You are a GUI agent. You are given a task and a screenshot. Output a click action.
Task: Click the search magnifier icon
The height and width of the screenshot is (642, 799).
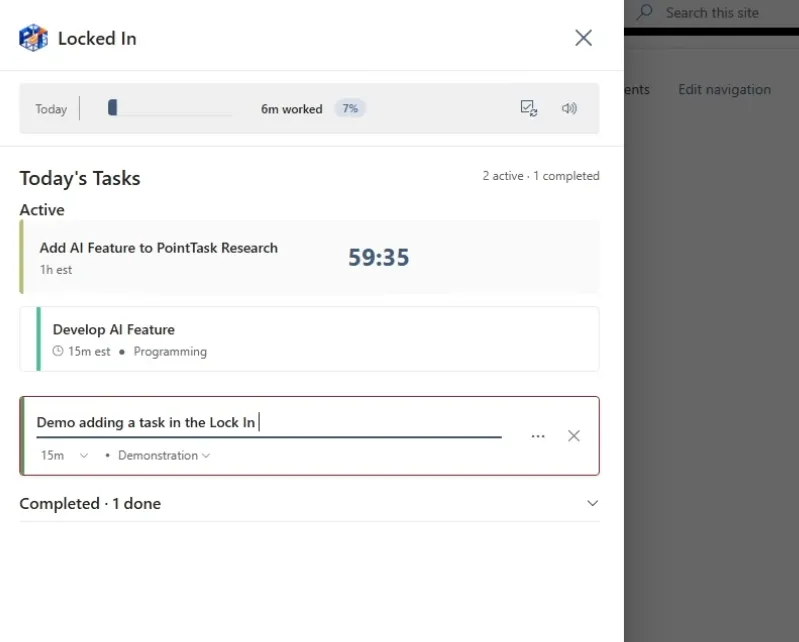[645, 12]
